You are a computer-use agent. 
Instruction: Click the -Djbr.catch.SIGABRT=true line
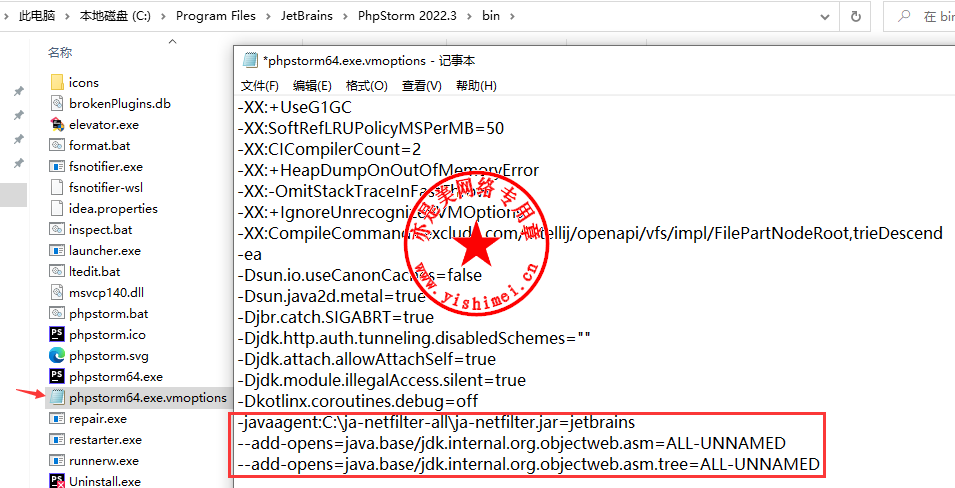(336, 317)
